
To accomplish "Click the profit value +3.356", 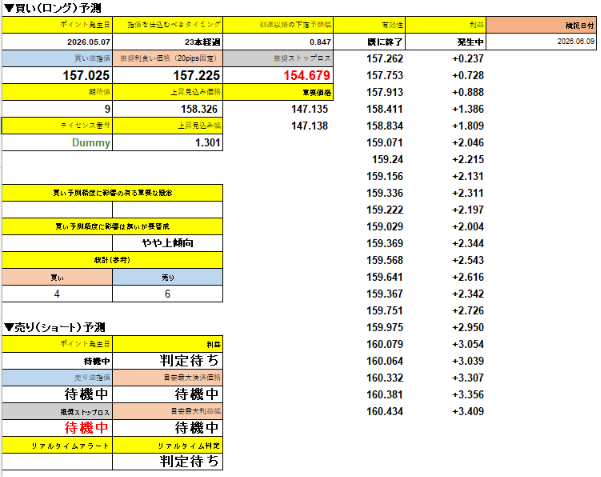I will [x=468, y=394].
